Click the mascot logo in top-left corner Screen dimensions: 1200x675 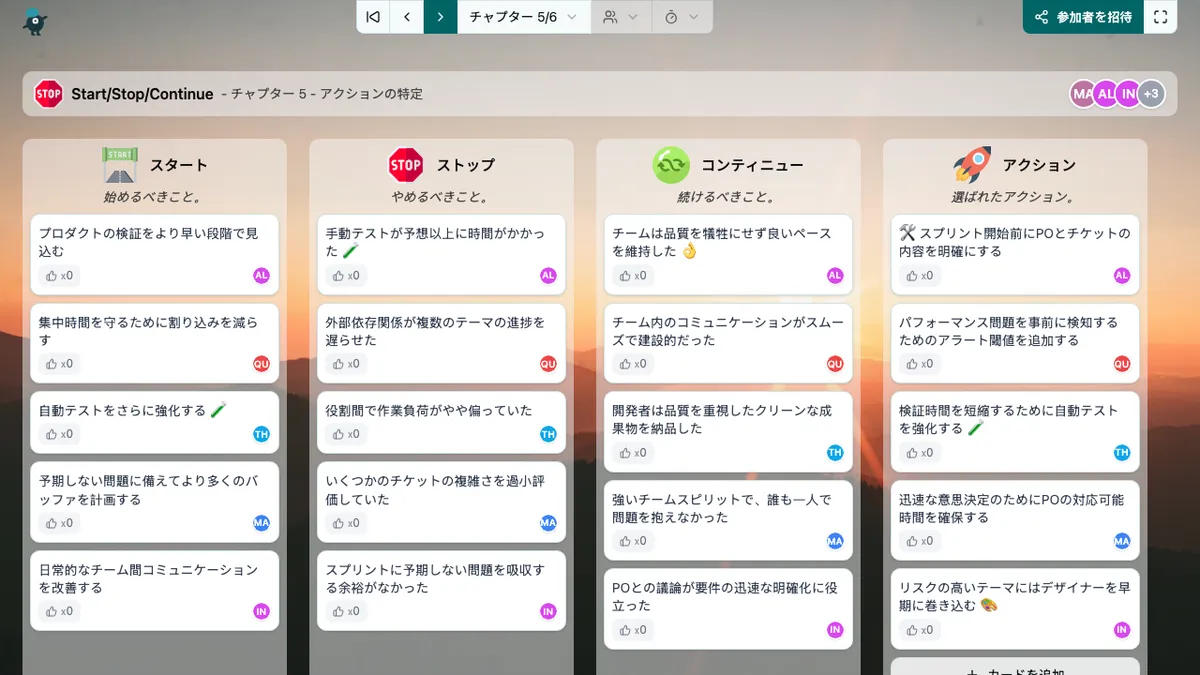point(36,20)
